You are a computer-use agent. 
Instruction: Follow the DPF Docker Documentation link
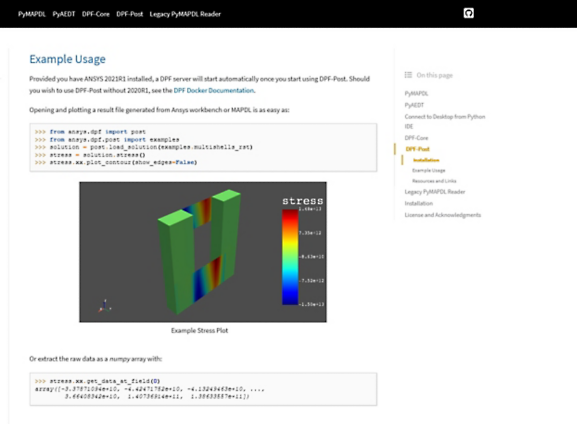click(x=214, y=90)
